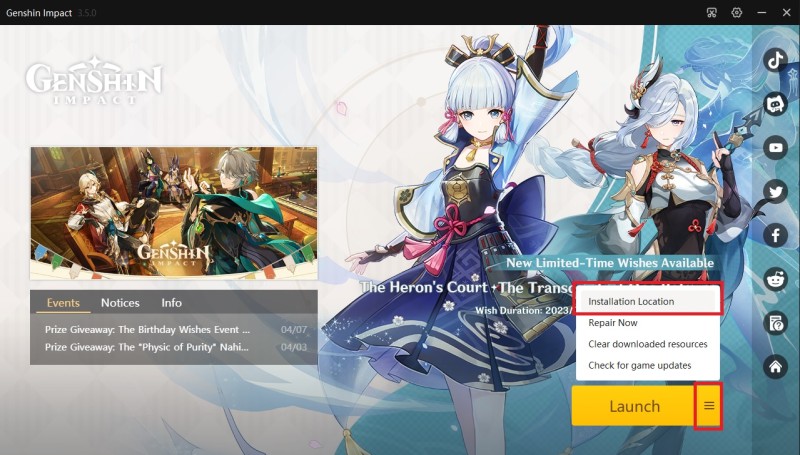Open Birthday Wishes Event giveaway news
This screenshot has height=455, width=800.
tap(148, 328)
